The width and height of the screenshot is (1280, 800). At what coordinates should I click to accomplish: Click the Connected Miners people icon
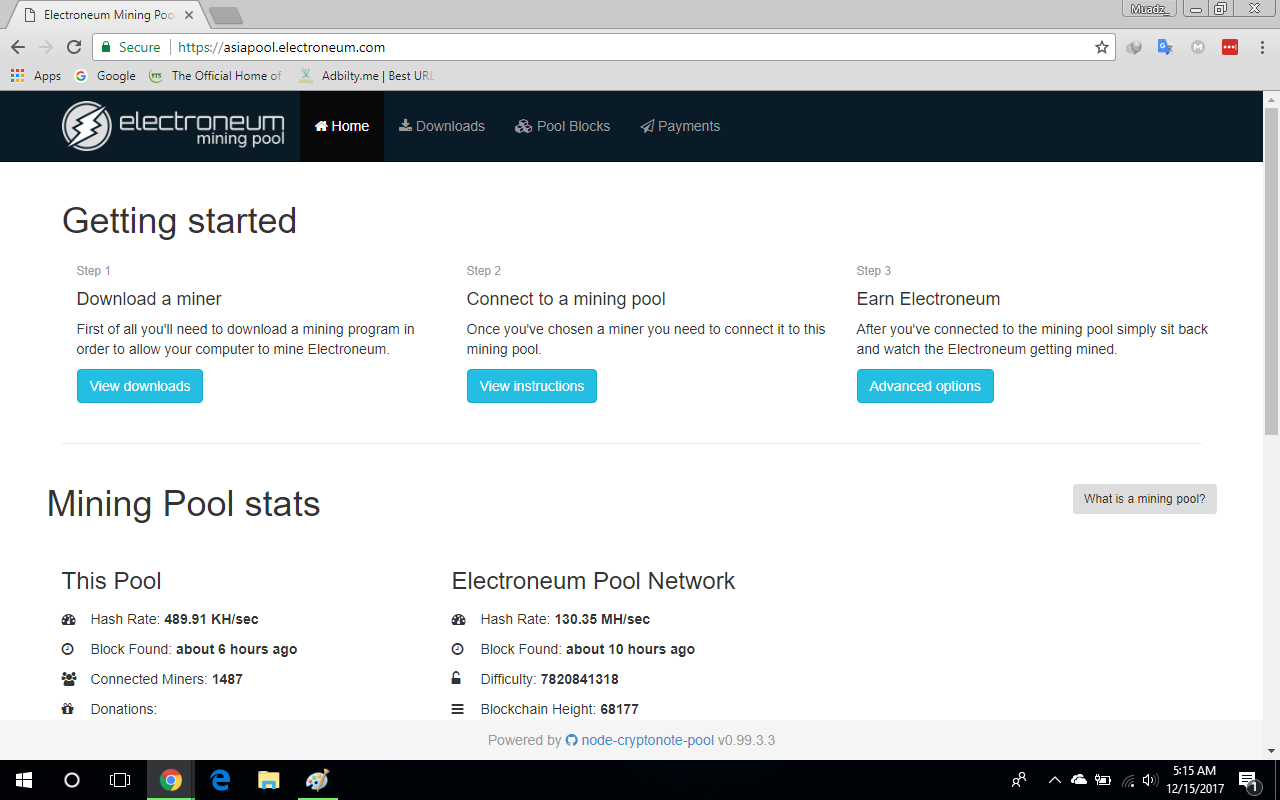click(x=69, y=679)
